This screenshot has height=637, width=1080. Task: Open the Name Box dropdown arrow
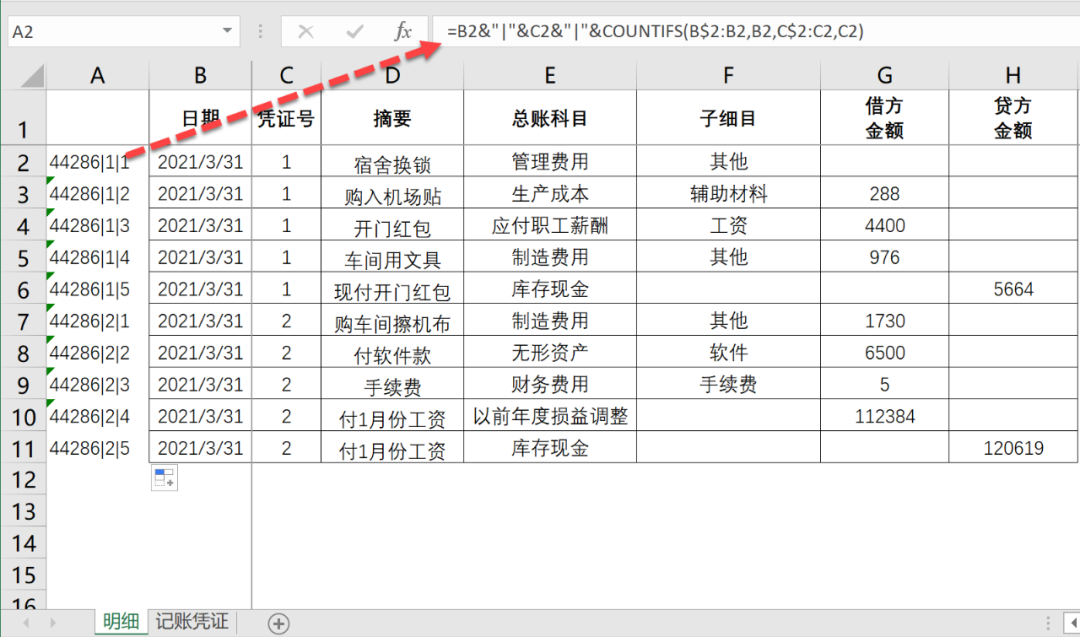click(227, 31)
